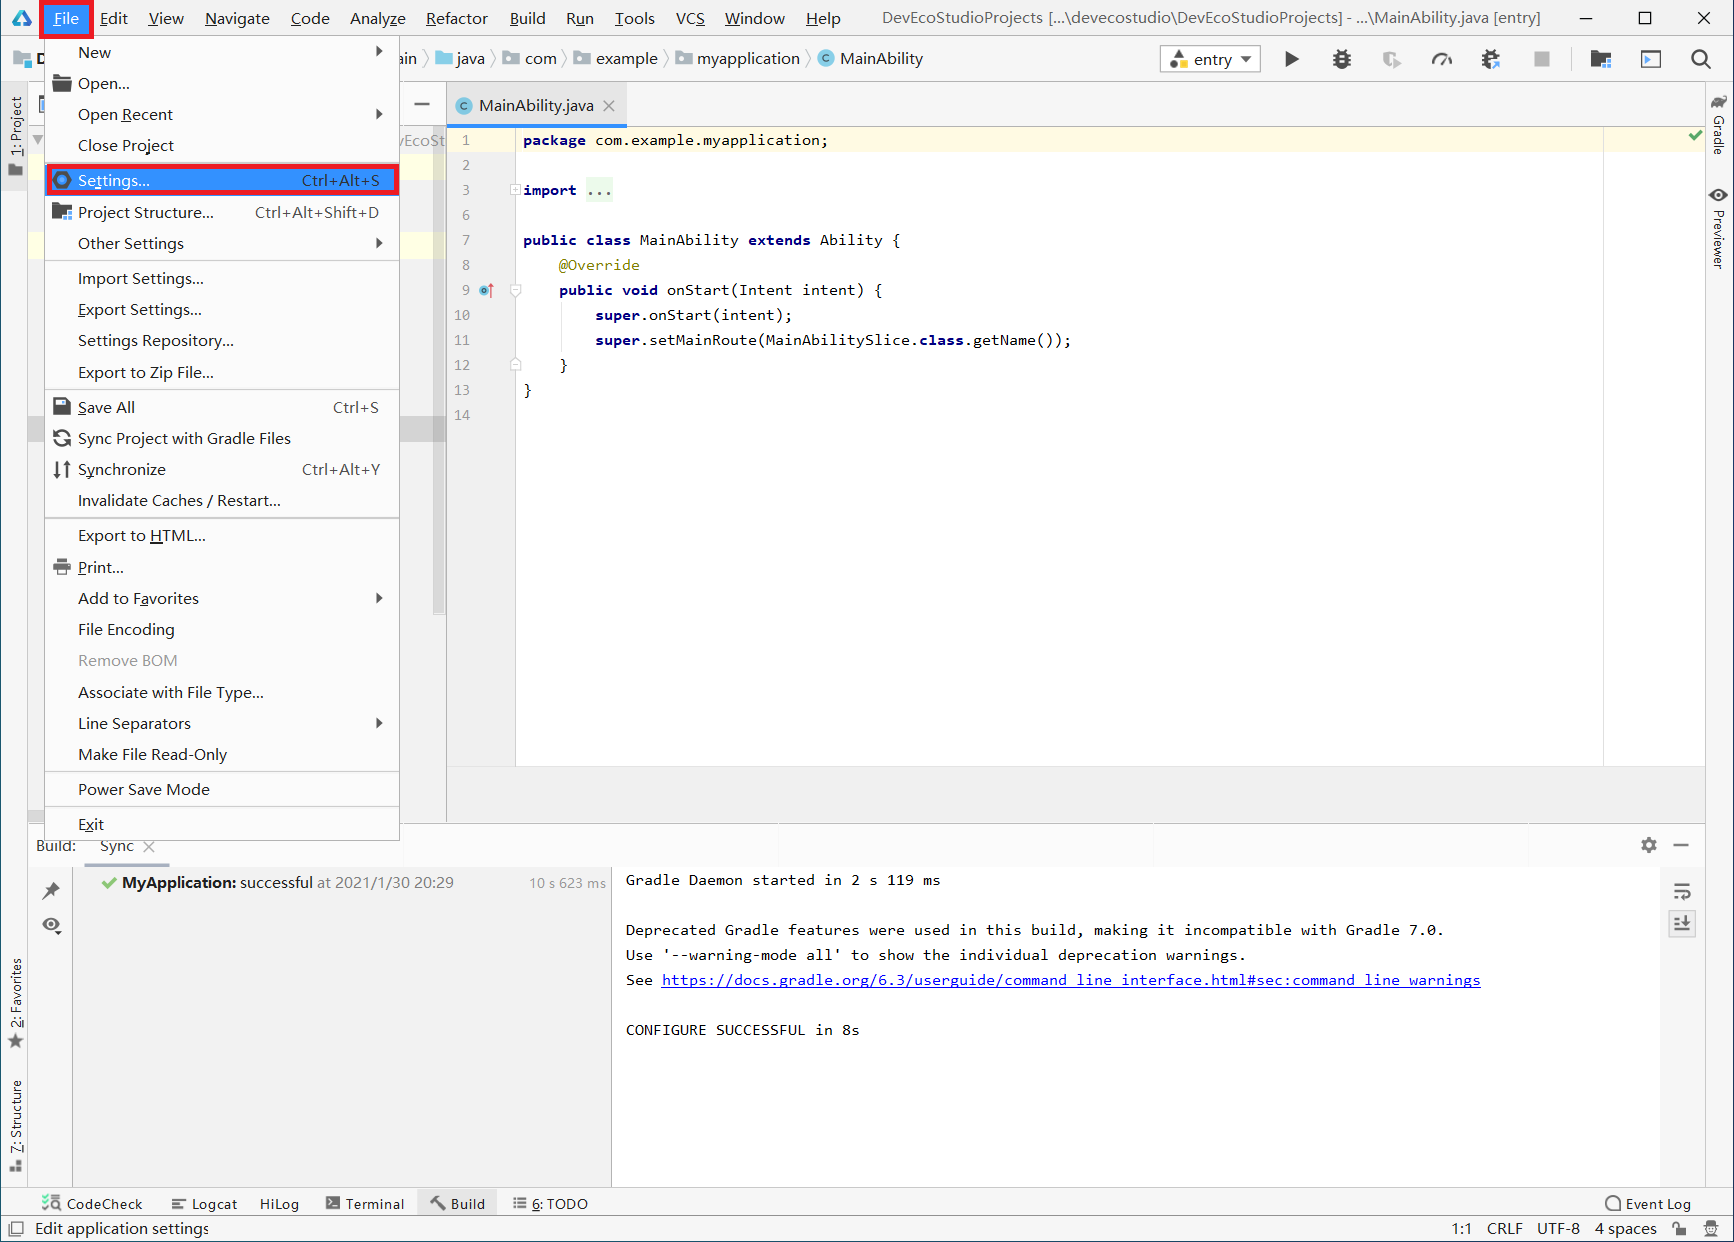1734x1242 pixels.
Task: Toggle soft-wrap in build output
Action: pyautogui.click(x=1682, y=891)
